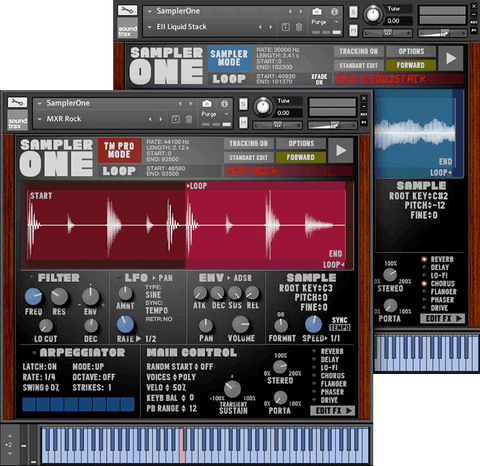This screenshot has height=466, width=480.
Task: Click the info icon in back window header
Action: [x=334, y=12]
